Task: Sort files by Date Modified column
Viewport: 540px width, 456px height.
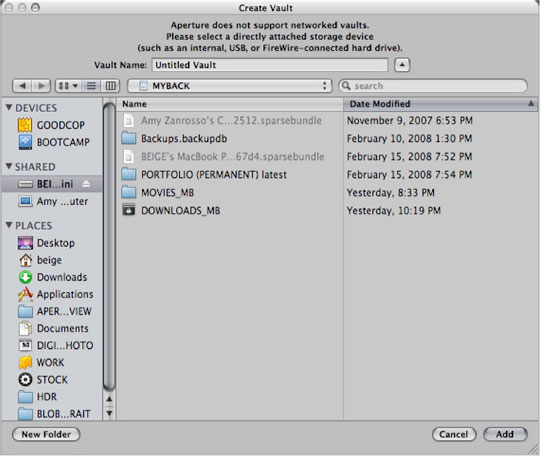Action: tap(440, 104)
